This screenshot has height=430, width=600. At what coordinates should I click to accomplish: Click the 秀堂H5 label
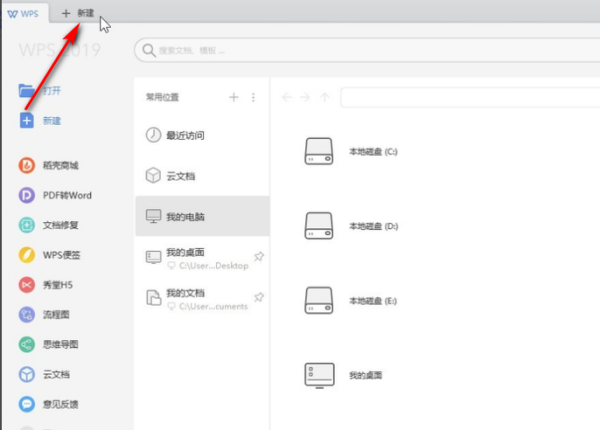click(x=57, y=285)
